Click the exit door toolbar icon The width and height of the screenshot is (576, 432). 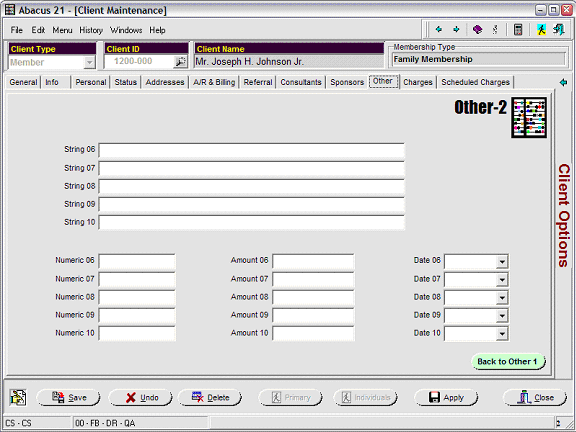559,29
